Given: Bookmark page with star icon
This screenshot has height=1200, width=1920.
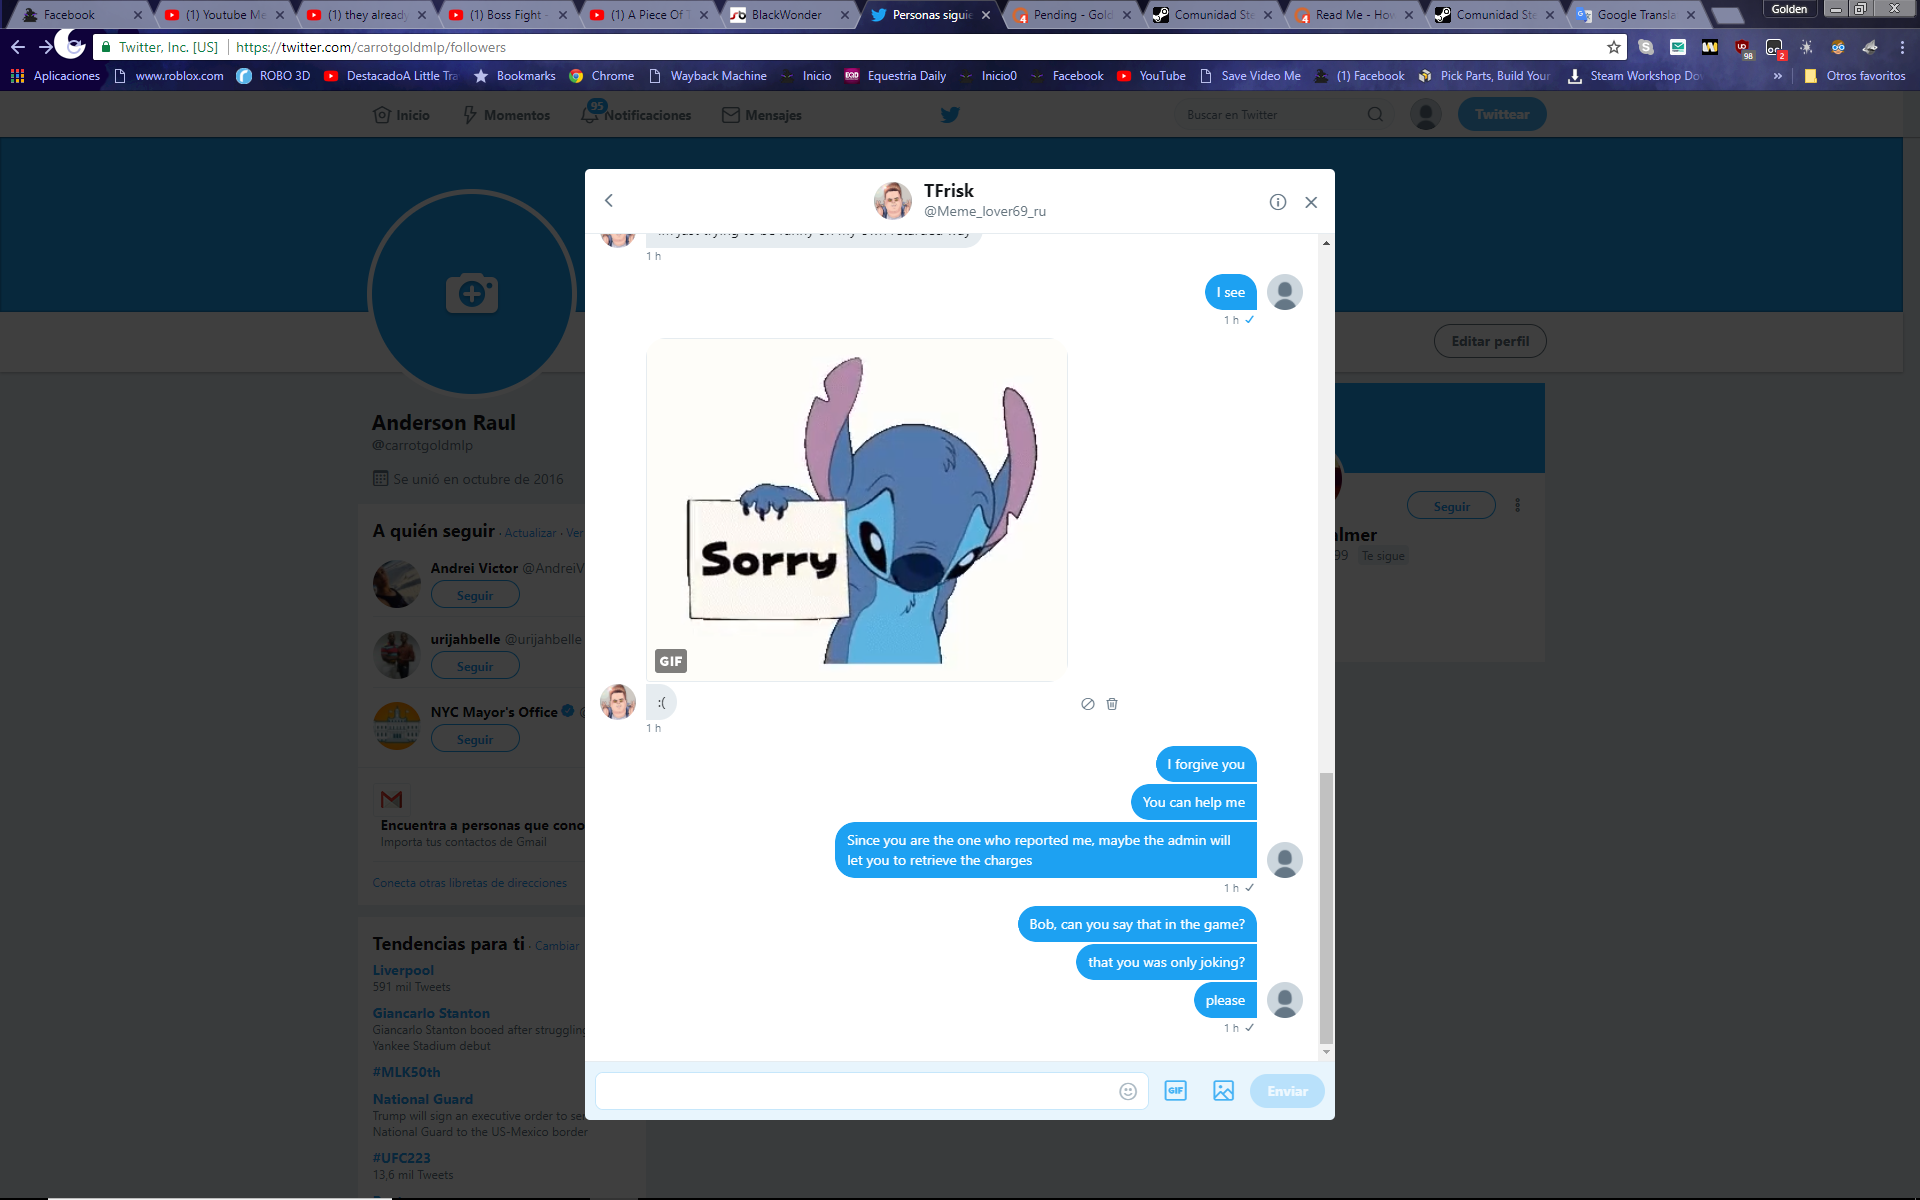Looking at the screenshot, I should pos(1613,47).
